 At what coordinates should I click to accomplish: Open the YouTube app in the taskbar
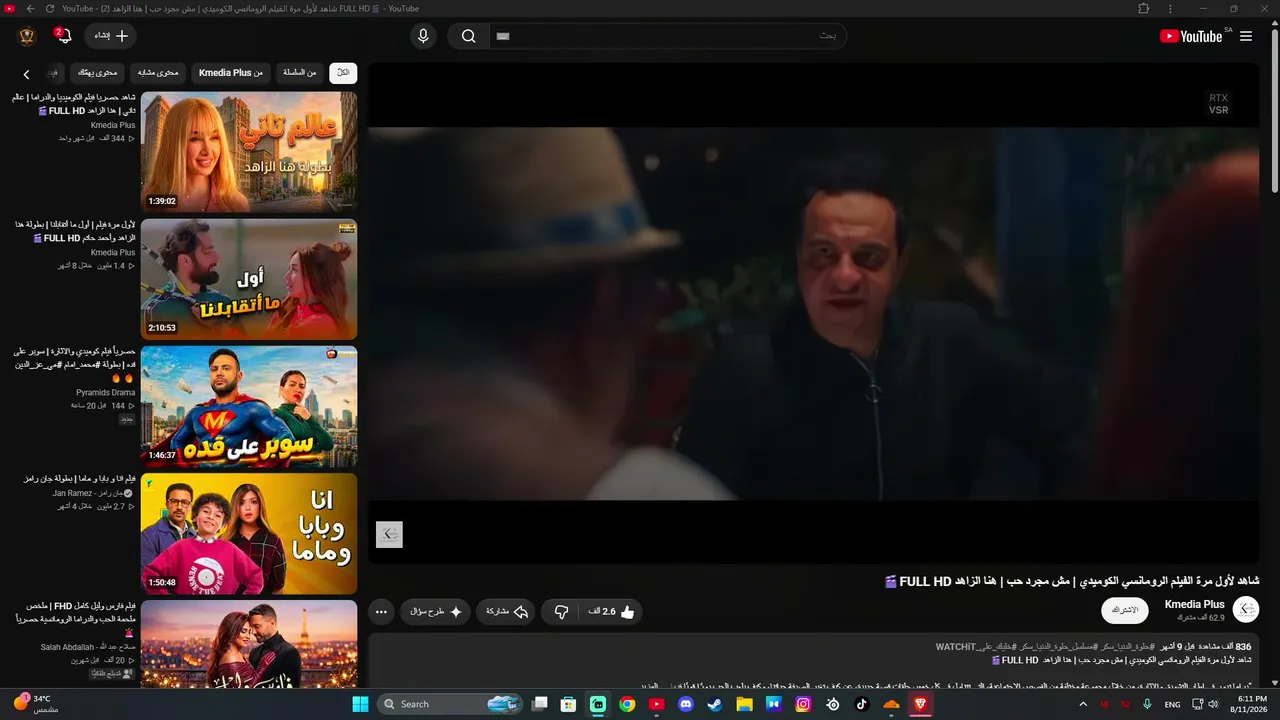[656, 704]
